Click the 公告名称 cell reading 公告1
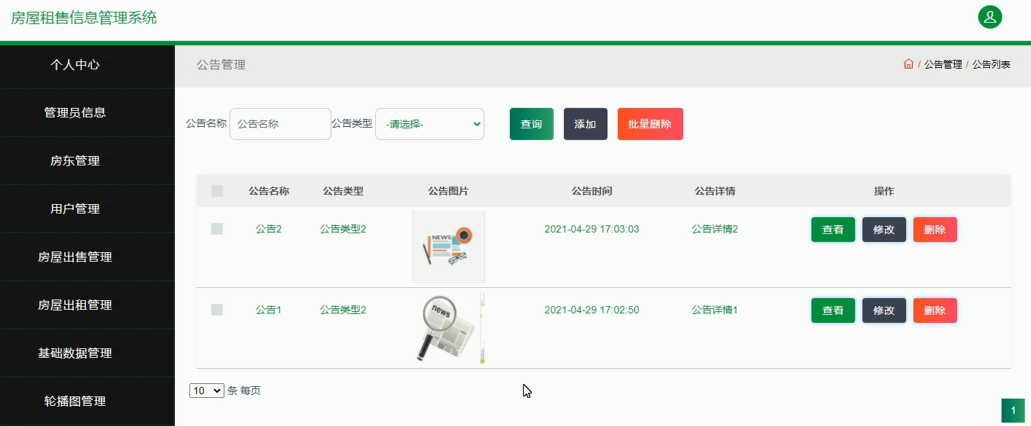 click(268, 310)
